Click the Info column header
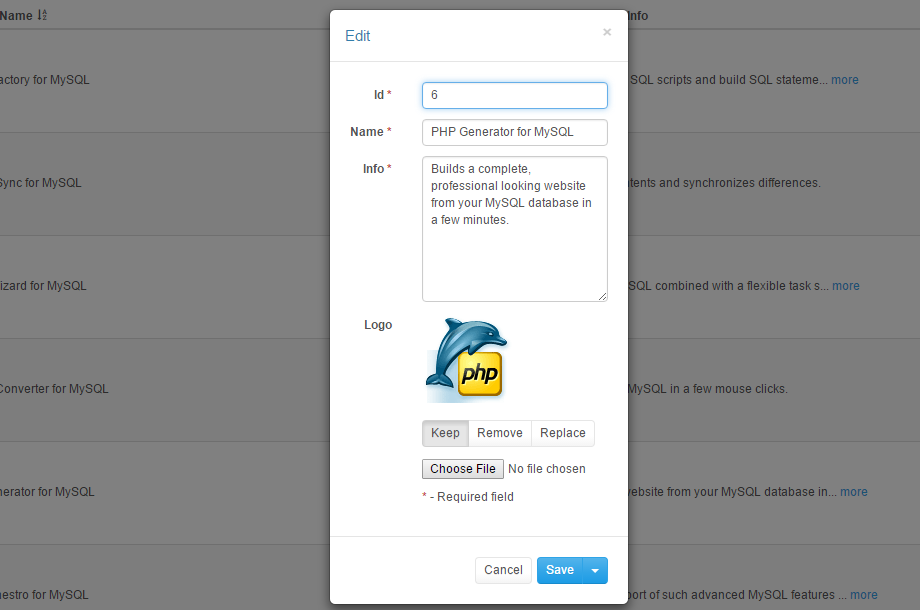Screen dimensions: 920x610 pos(638,16)
